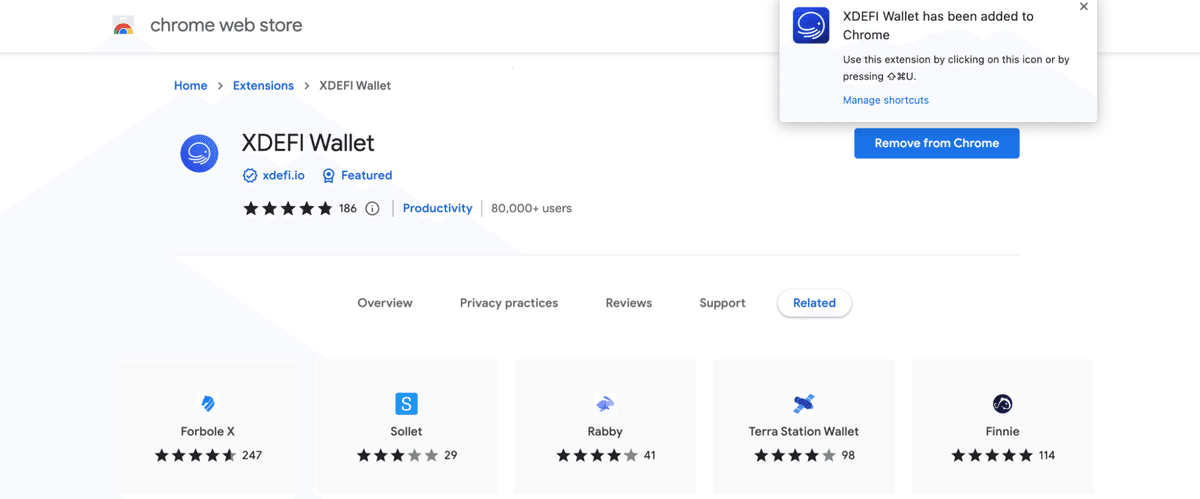Screen dimensions: 1200x499
Task: Click the Terra Station Wallet satellite icon
Action: click(804, 404)
